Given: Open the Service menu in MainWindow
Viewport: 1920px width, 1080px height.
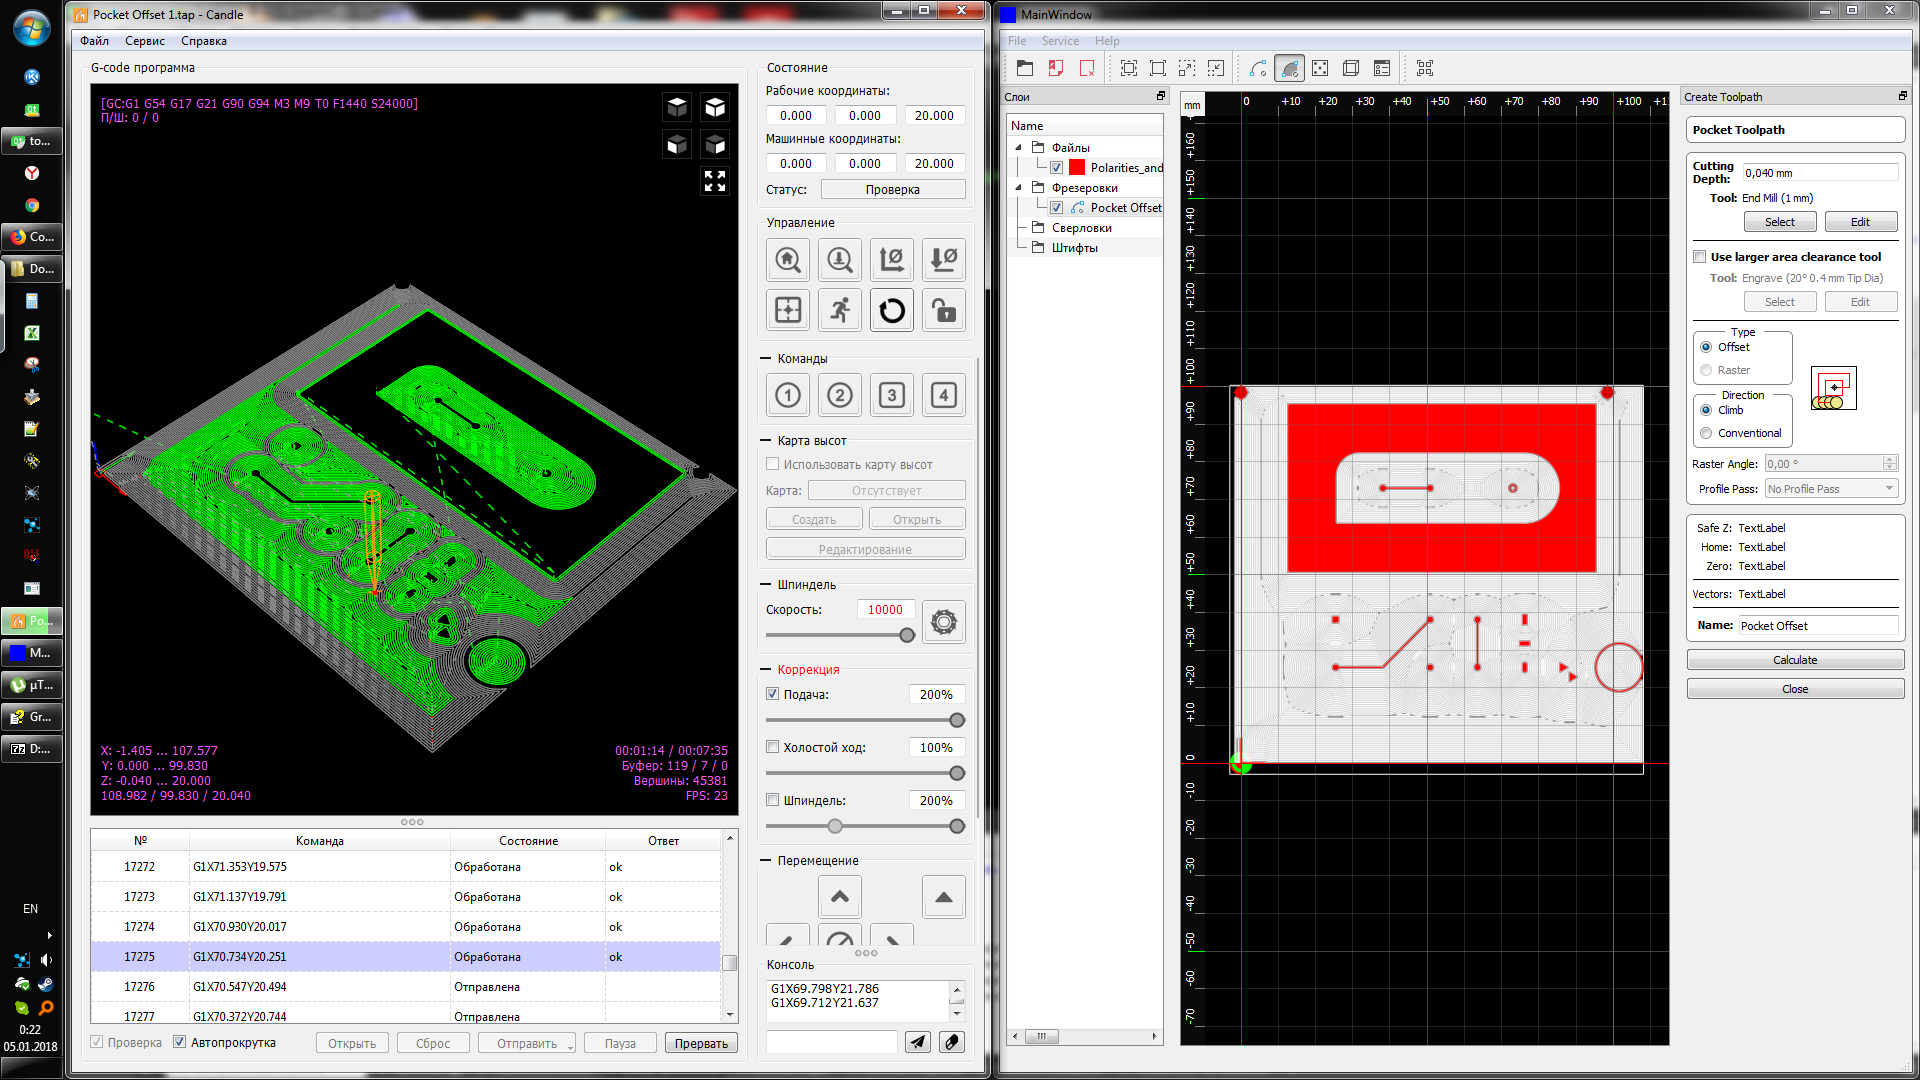Looking at the screenshot, I should coord(1059,41).
